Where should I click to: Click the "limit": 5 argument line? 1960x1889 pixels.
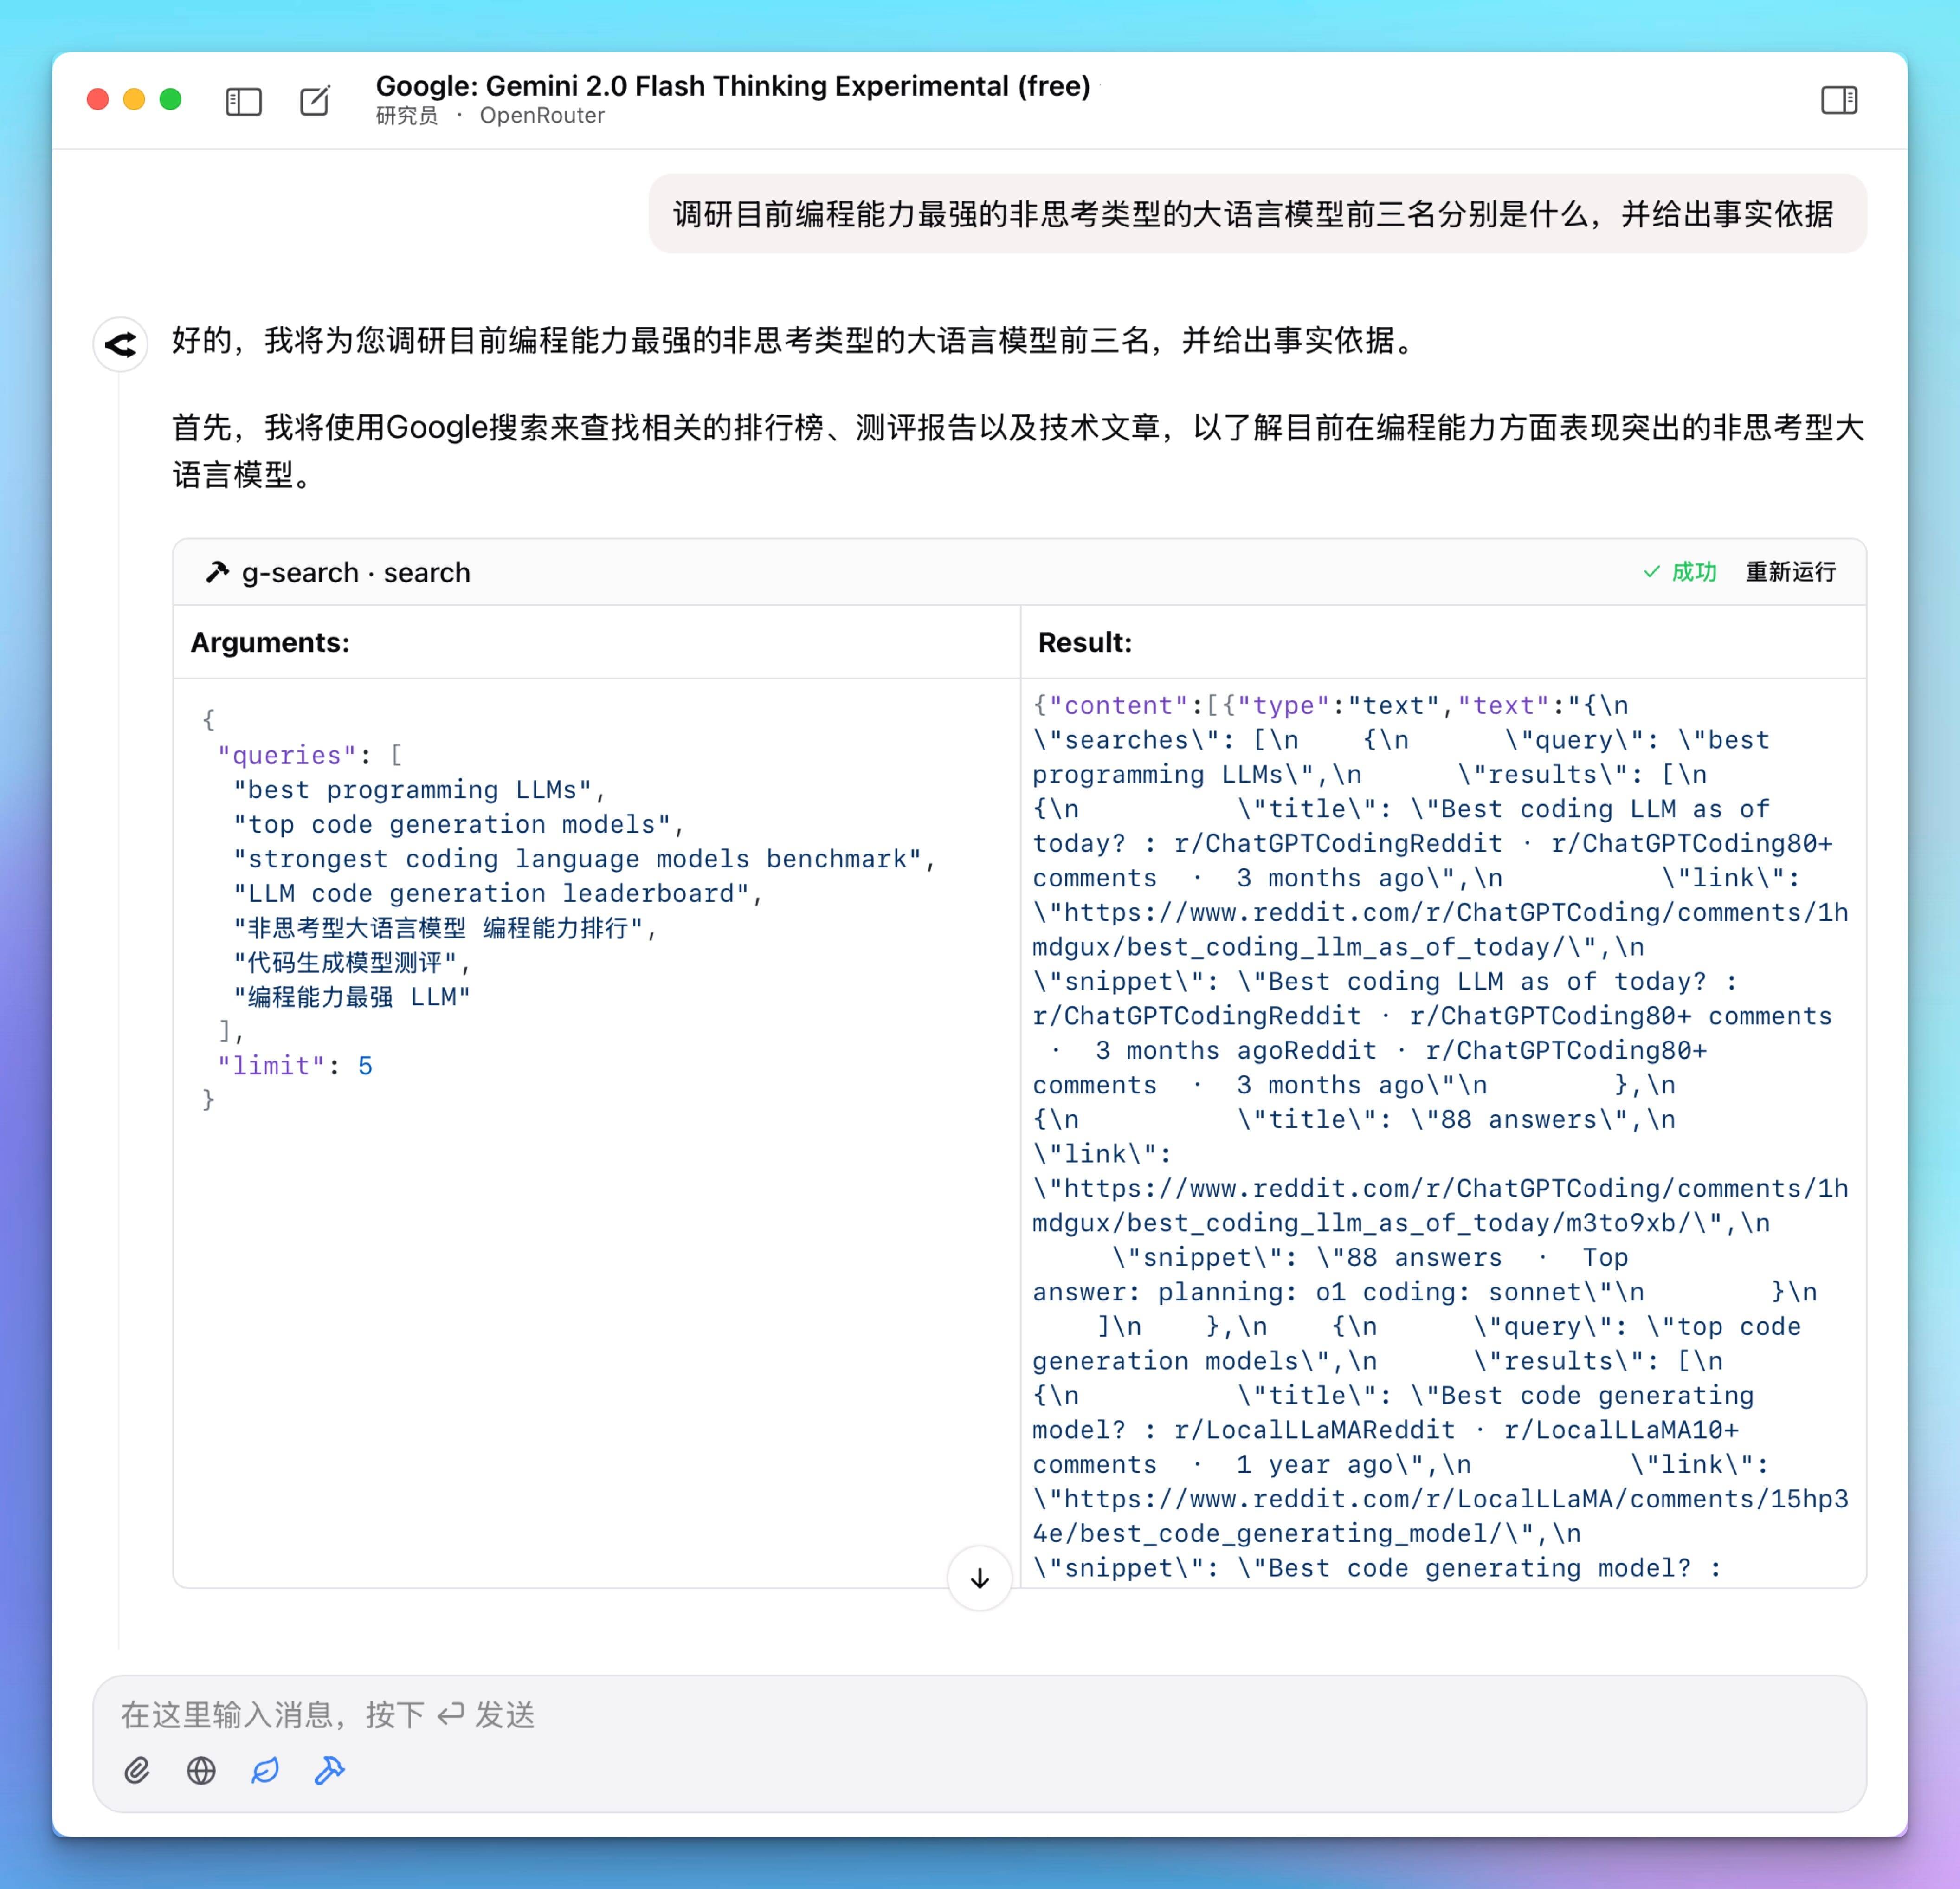(x=295, y=1066)
